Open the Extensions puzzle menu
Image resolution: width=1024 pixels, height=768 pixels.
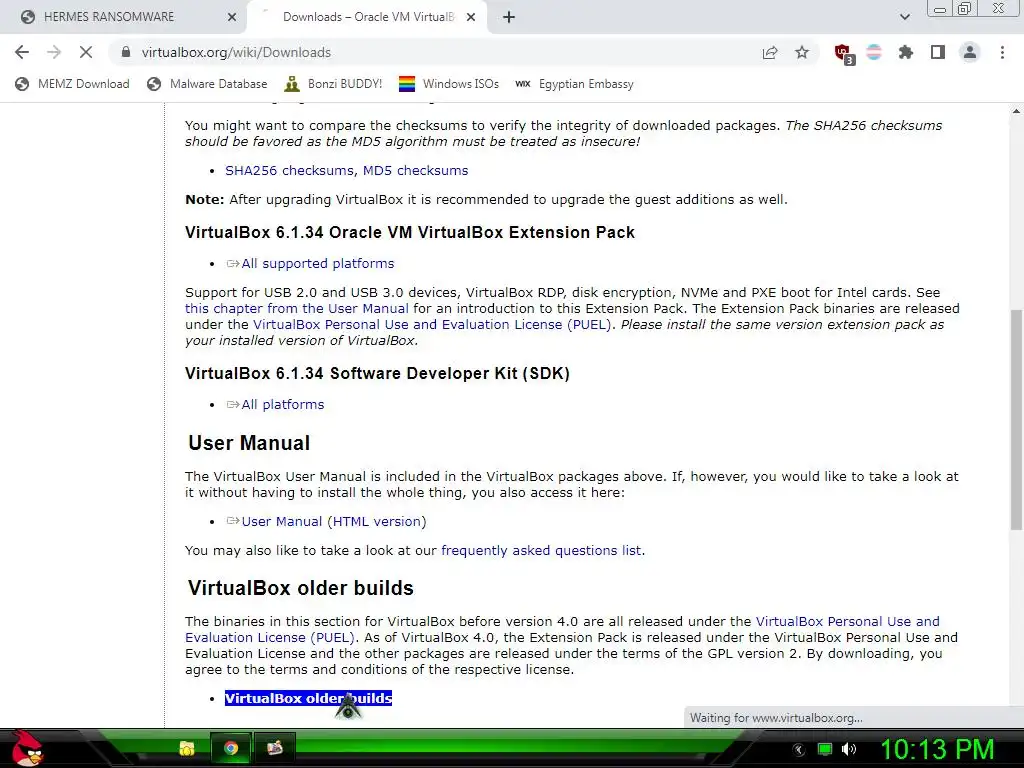pyautogui.click(x=906, y=52)
